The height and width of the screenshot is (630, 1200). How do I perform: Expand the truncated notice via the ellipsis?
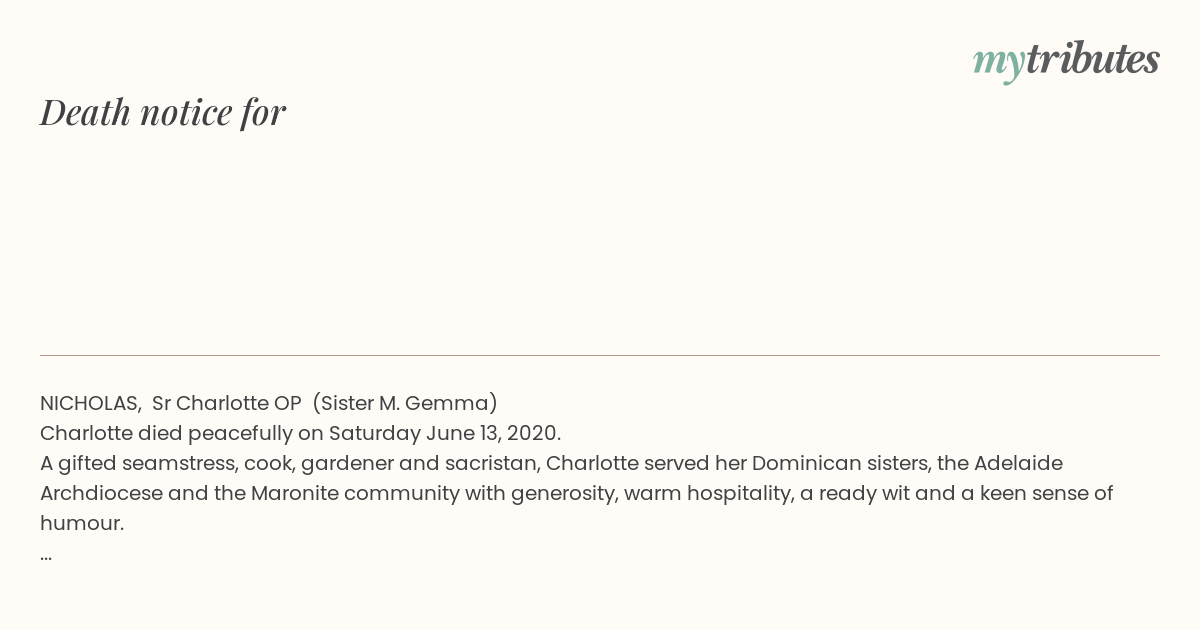(x=46, y=556)
